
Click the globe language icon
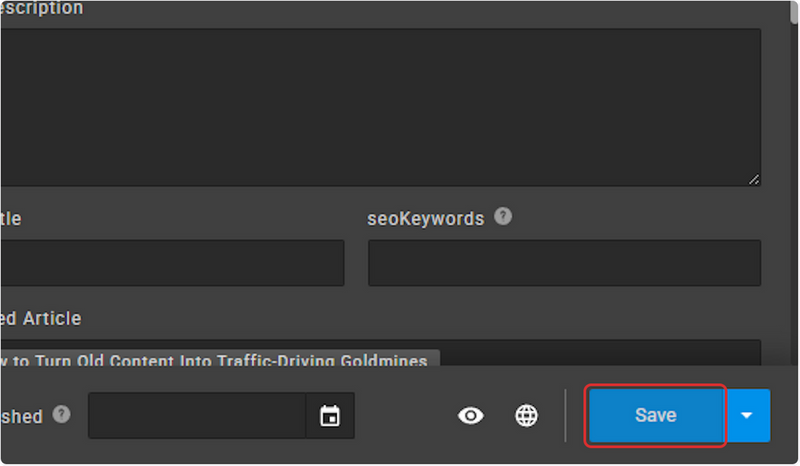tap(526, 415)
